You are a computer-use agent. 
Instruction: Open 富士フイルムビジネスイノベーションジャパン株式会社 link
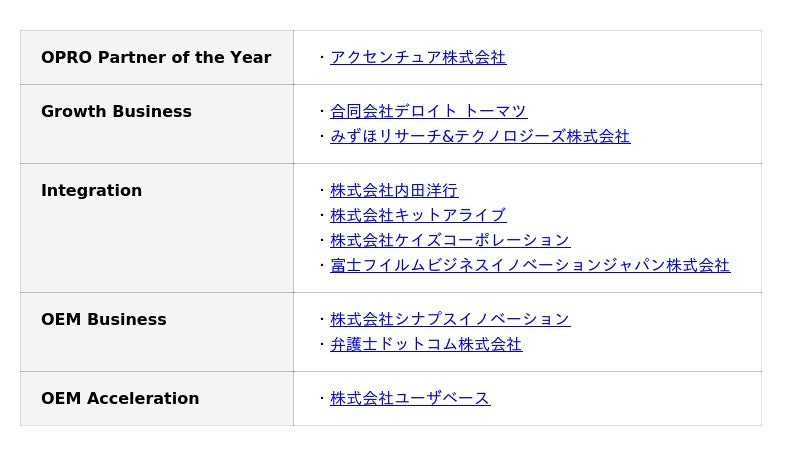pos(530,266)
